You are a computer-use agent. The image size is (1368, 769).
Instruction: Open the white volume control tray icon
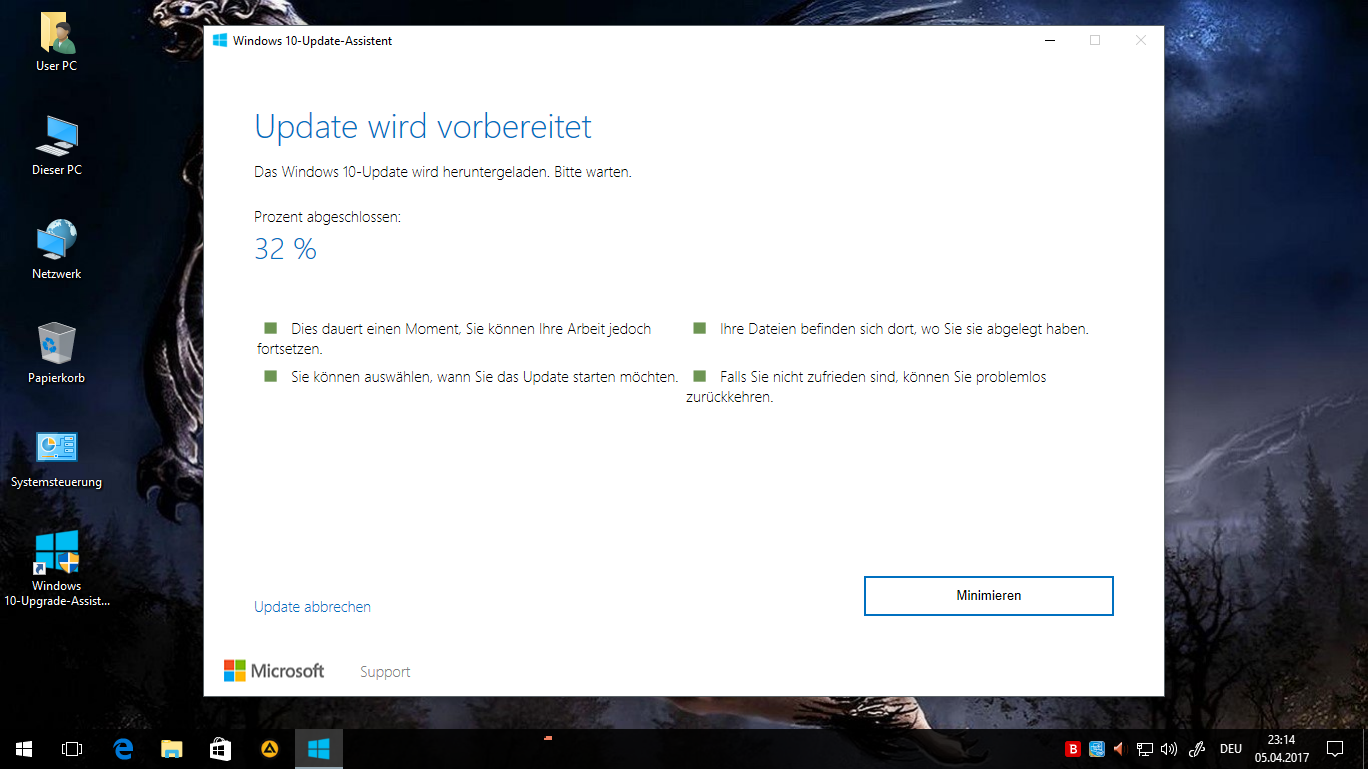click(x=1169, y=749)
